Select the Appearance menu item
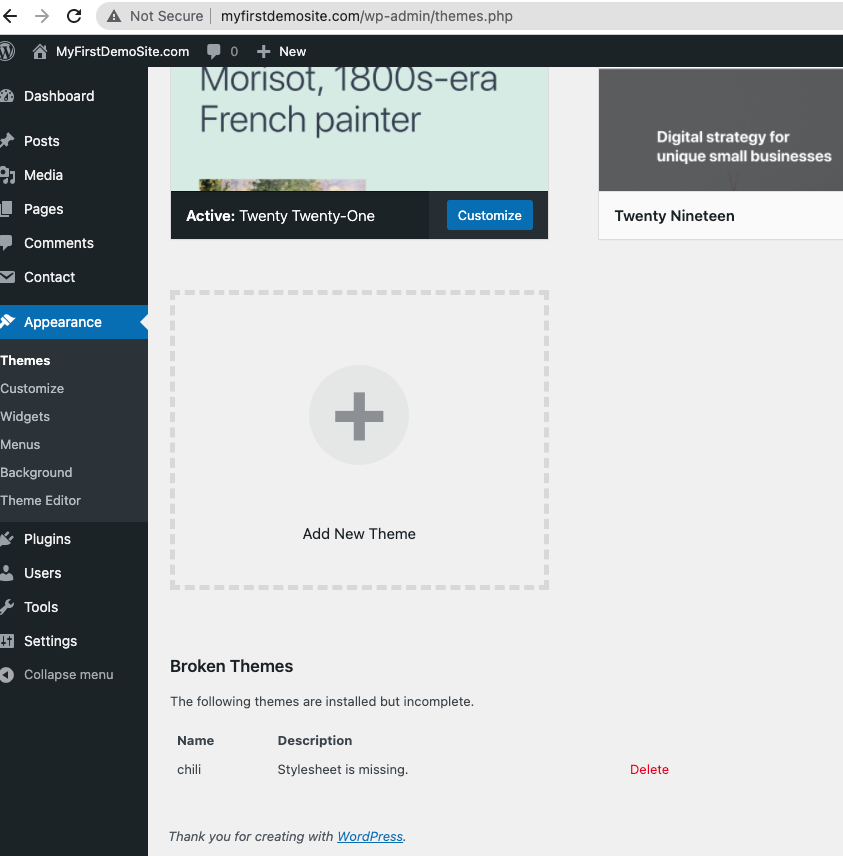843x856 pixels. coord(74,322)
